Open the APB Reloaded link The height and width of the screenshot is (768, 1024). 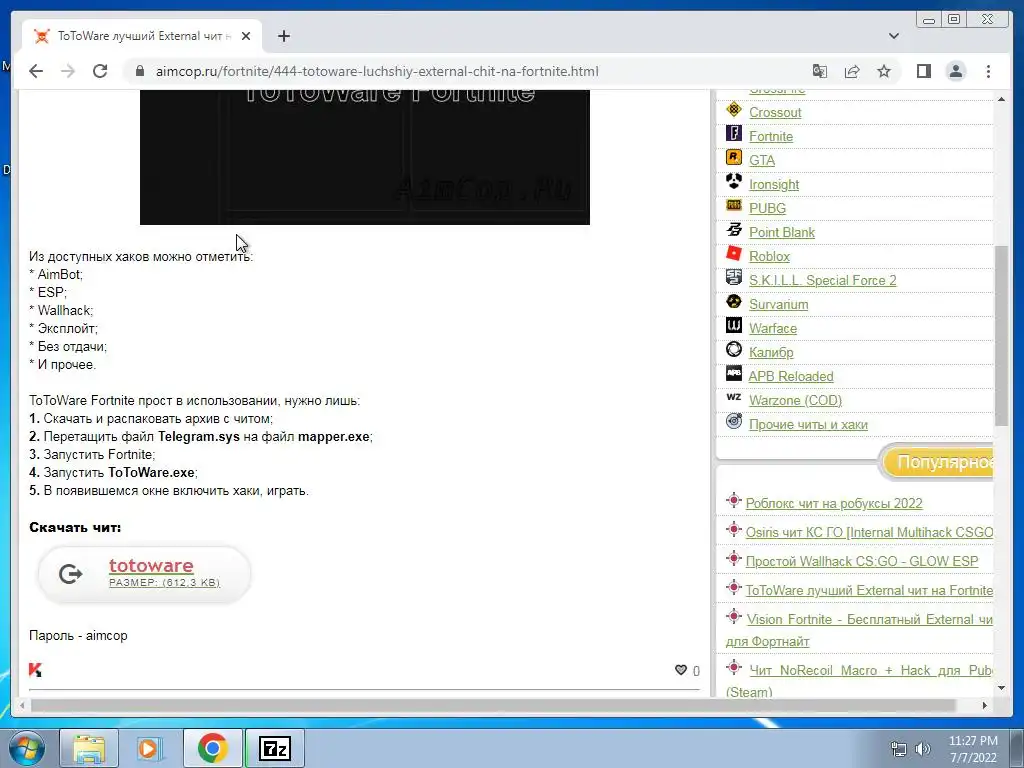click(x=791, y=376)
